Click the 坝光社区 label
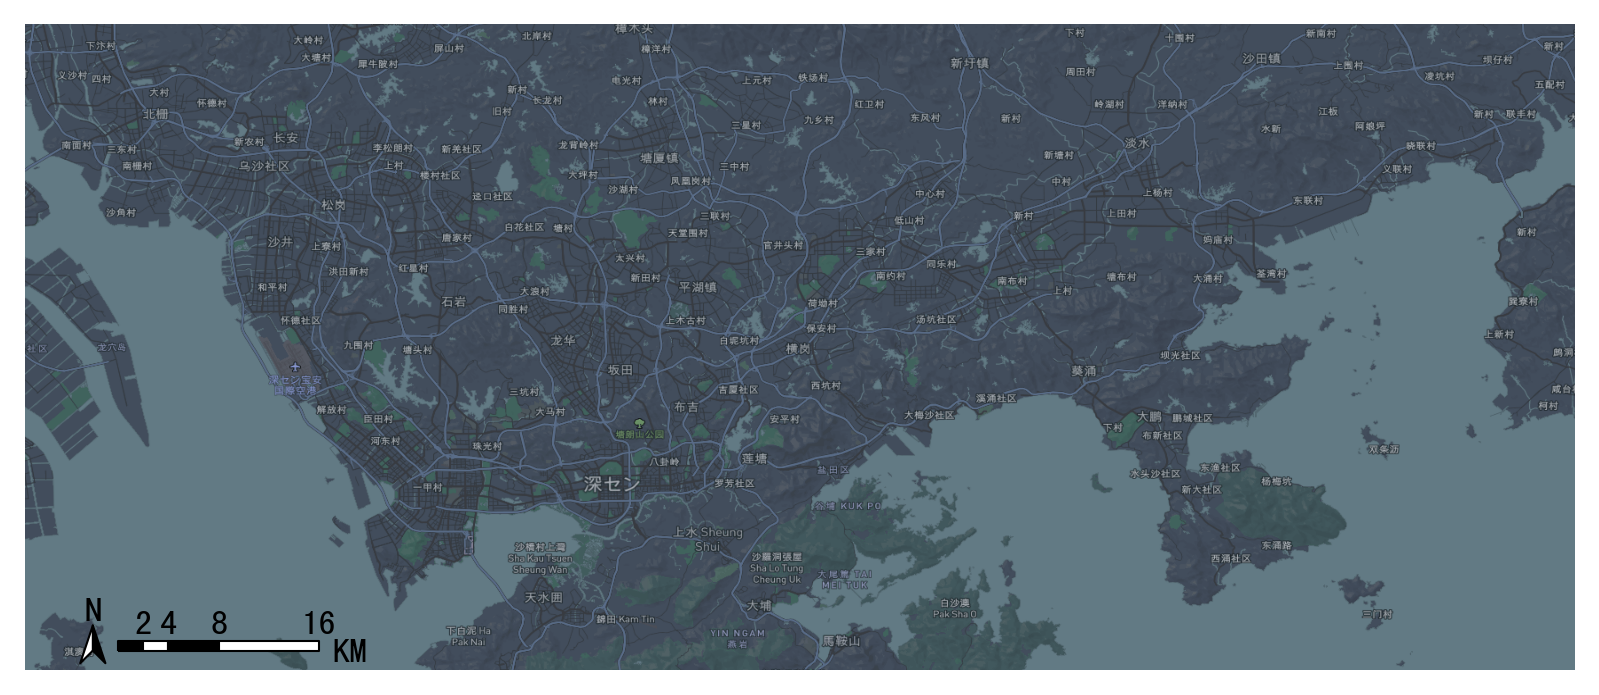 [x=1180, y=355]
